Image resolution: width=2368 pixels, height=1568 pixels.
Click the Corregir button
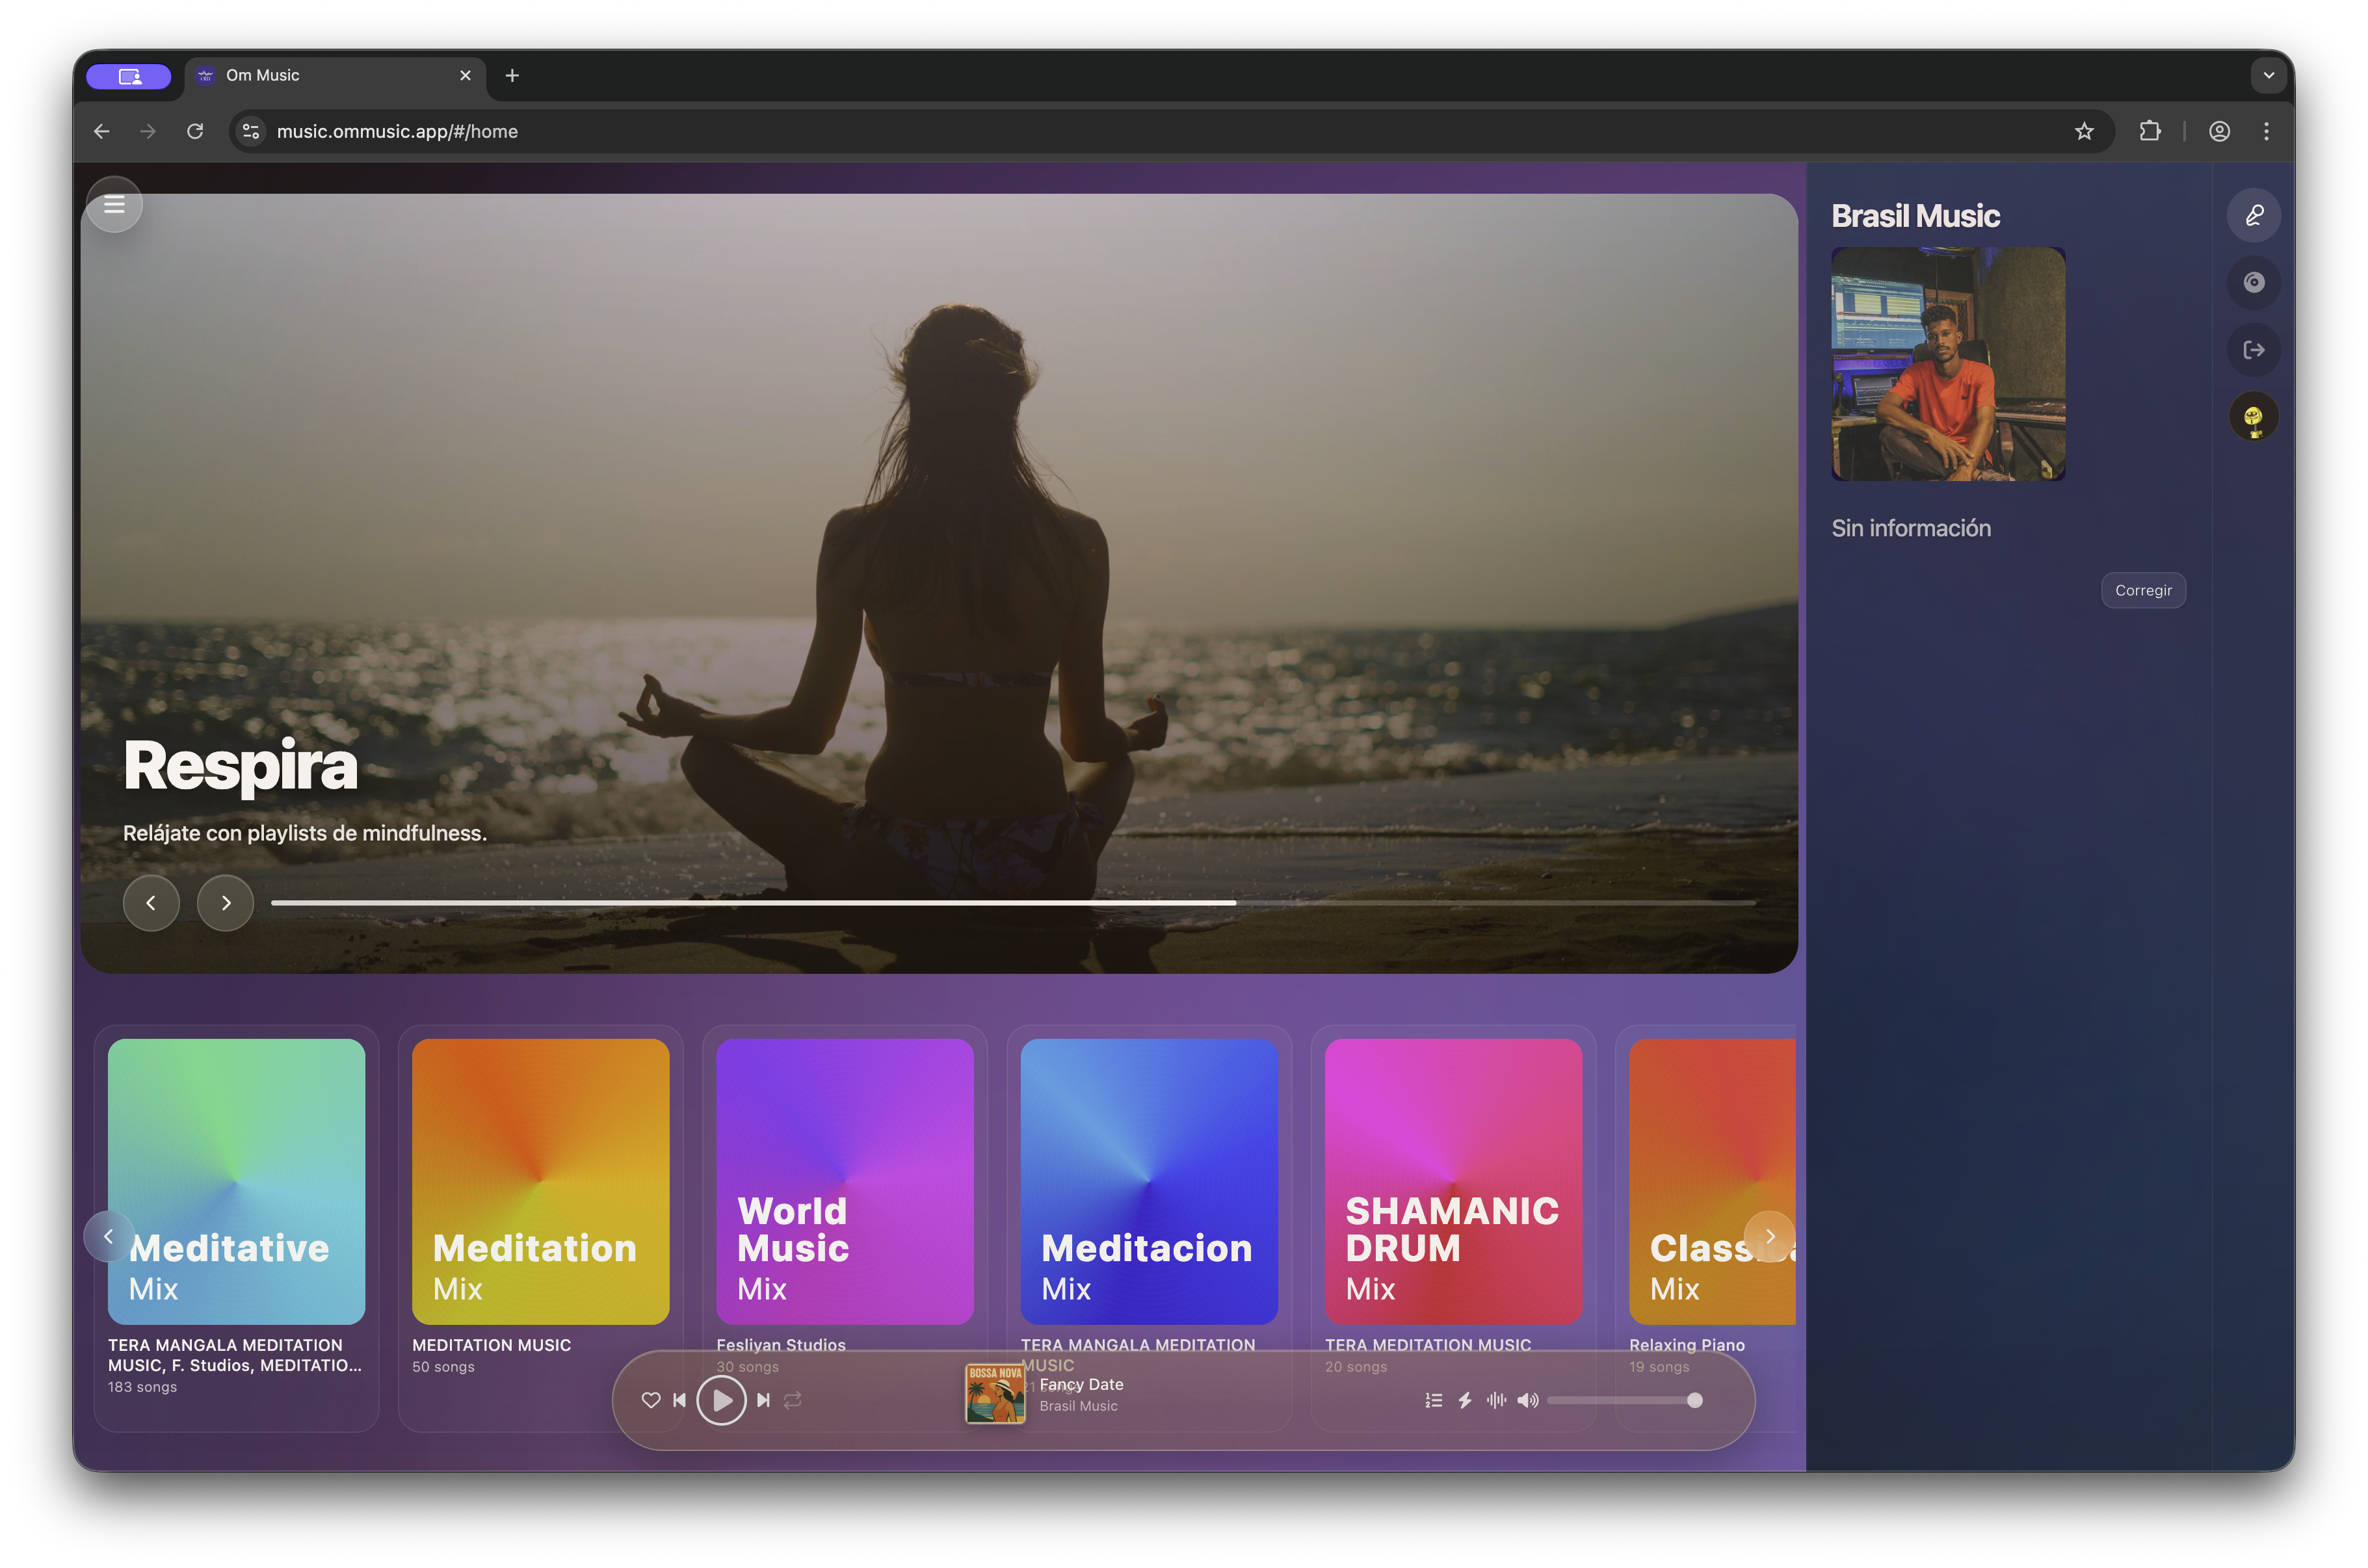(2143, 590)
